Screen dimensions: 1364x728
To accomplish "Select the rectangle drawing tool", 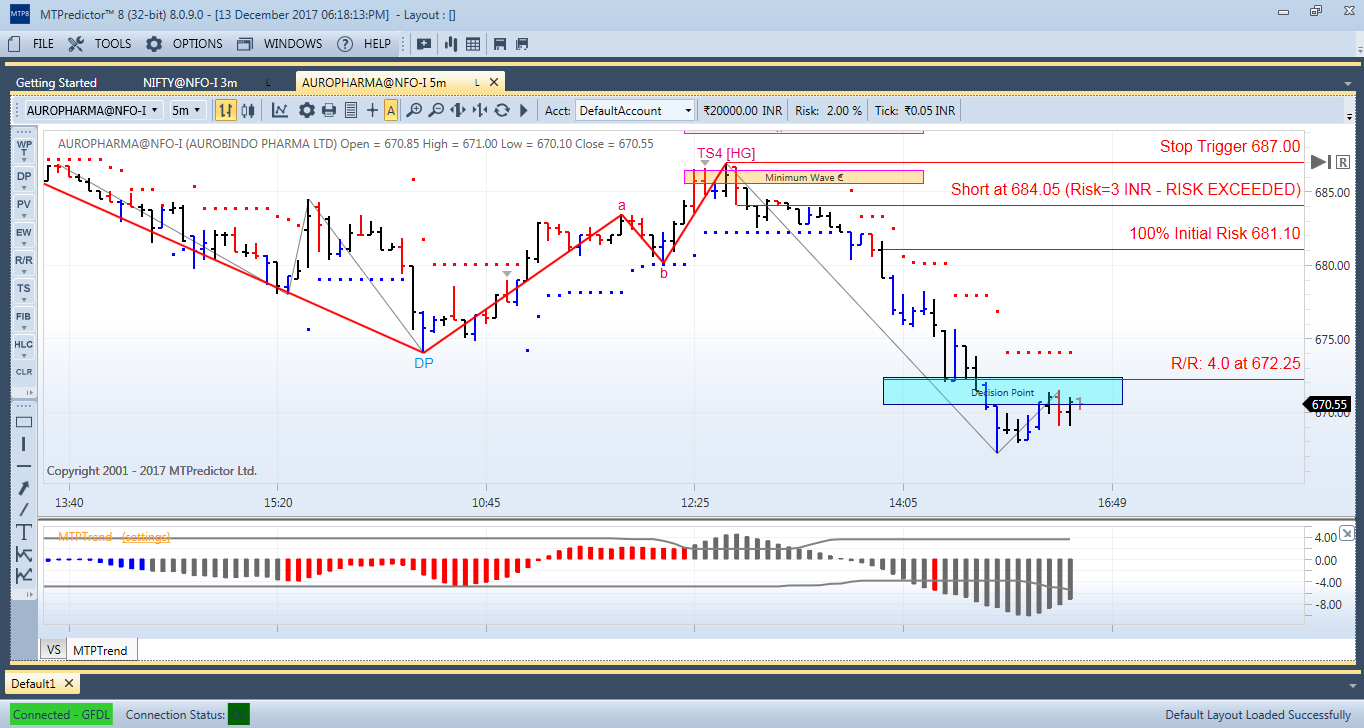I will pyautogui.click(x=24, y=421).
